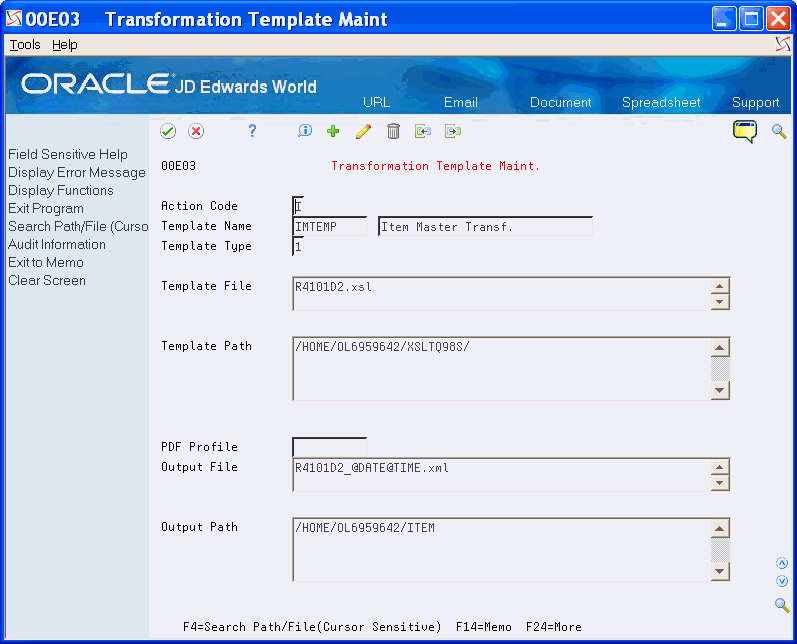Choose Exit to Memo option

[x=46, y=262]
